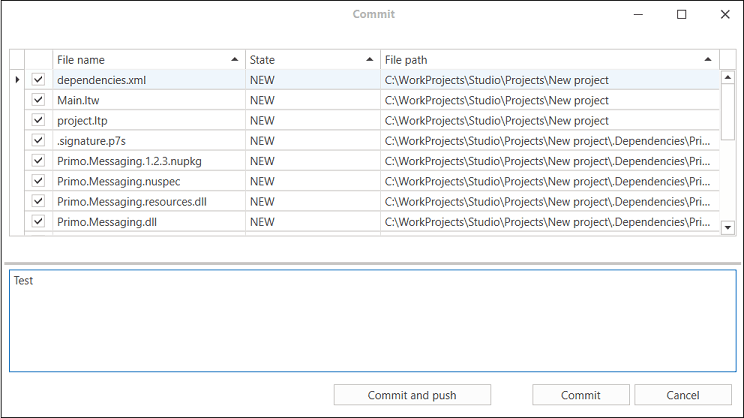This screenshot has height=418, width=744.
Task: Click the commit message text box
Action: (x=372, y=320)
